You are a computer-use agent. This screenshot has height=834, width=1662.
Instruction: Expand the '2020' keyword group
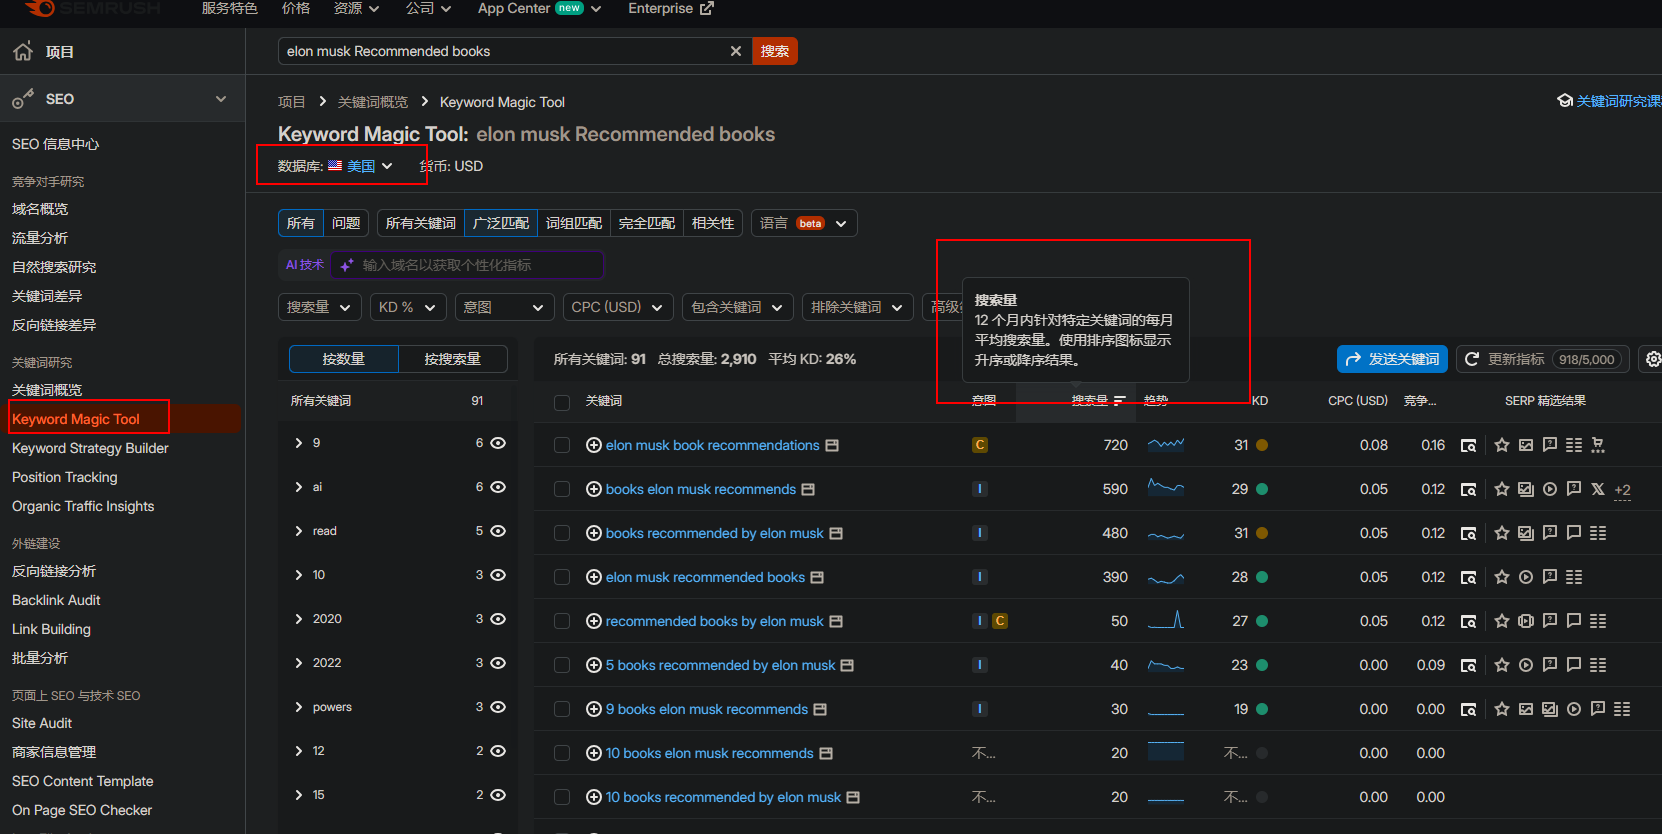pos(298,619)
